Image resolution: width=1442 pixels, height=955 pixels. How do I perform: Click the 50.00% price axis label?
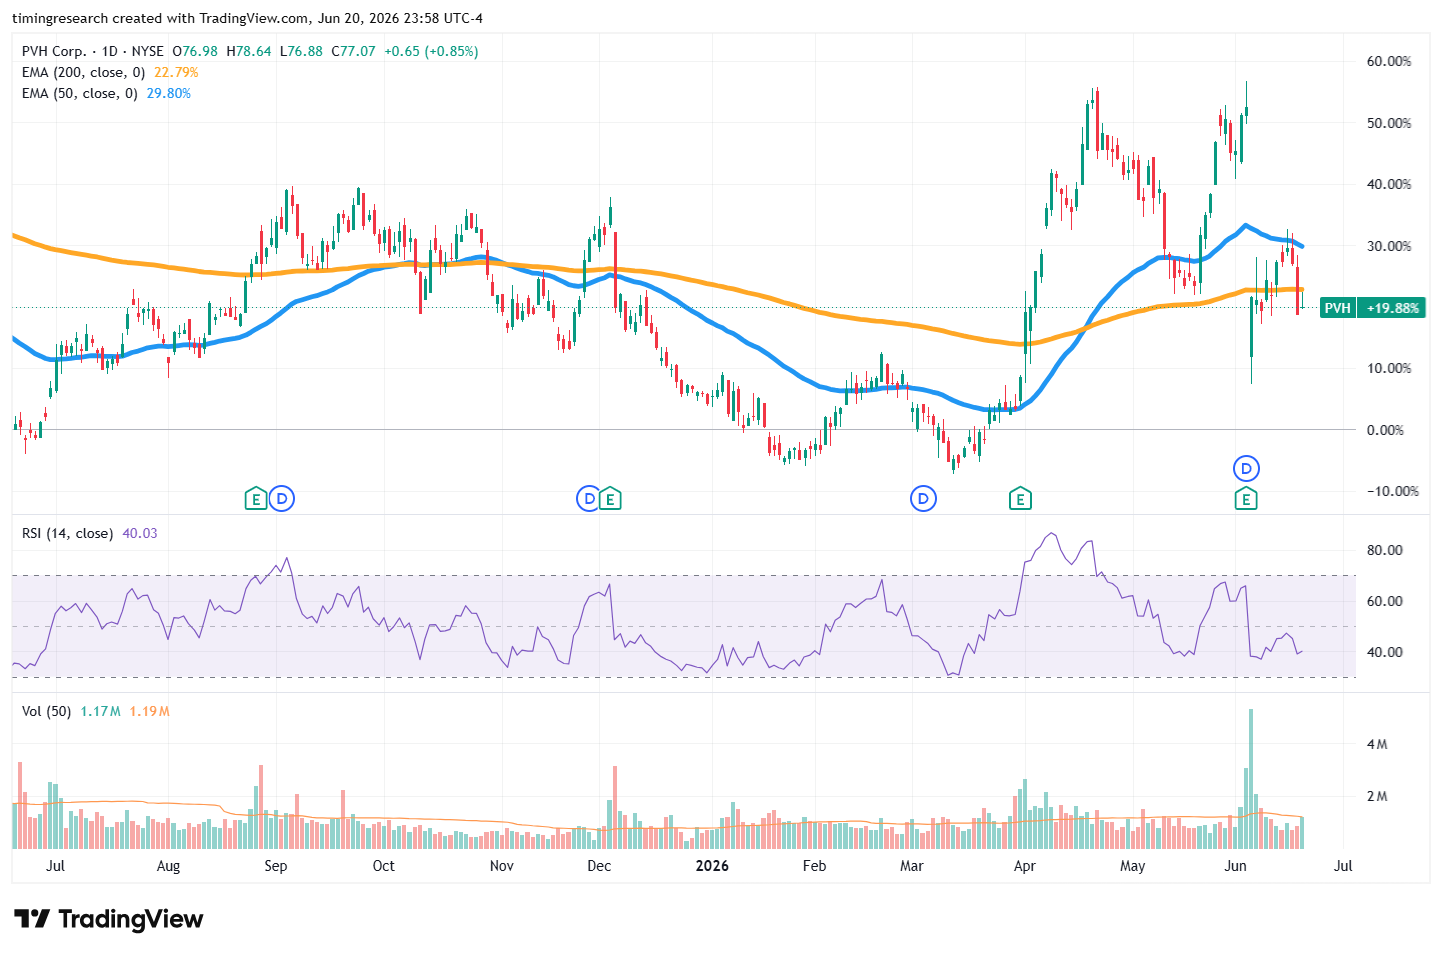click(x=1390, y=123)
